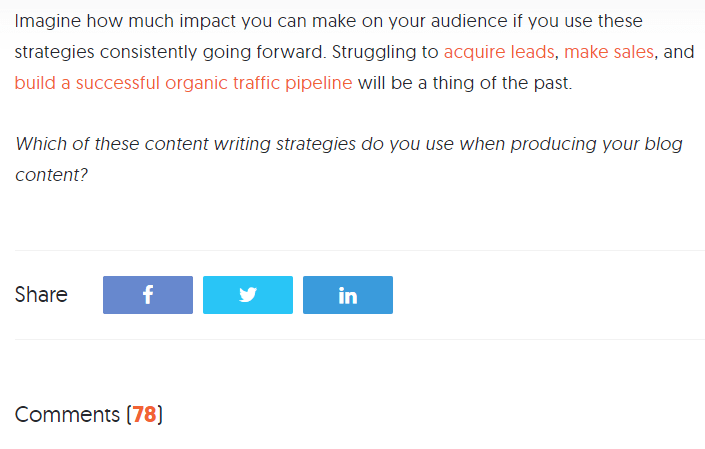Share the post on Facebook
The height and width of the screenshot is (449, 705).
click(148, 295)
